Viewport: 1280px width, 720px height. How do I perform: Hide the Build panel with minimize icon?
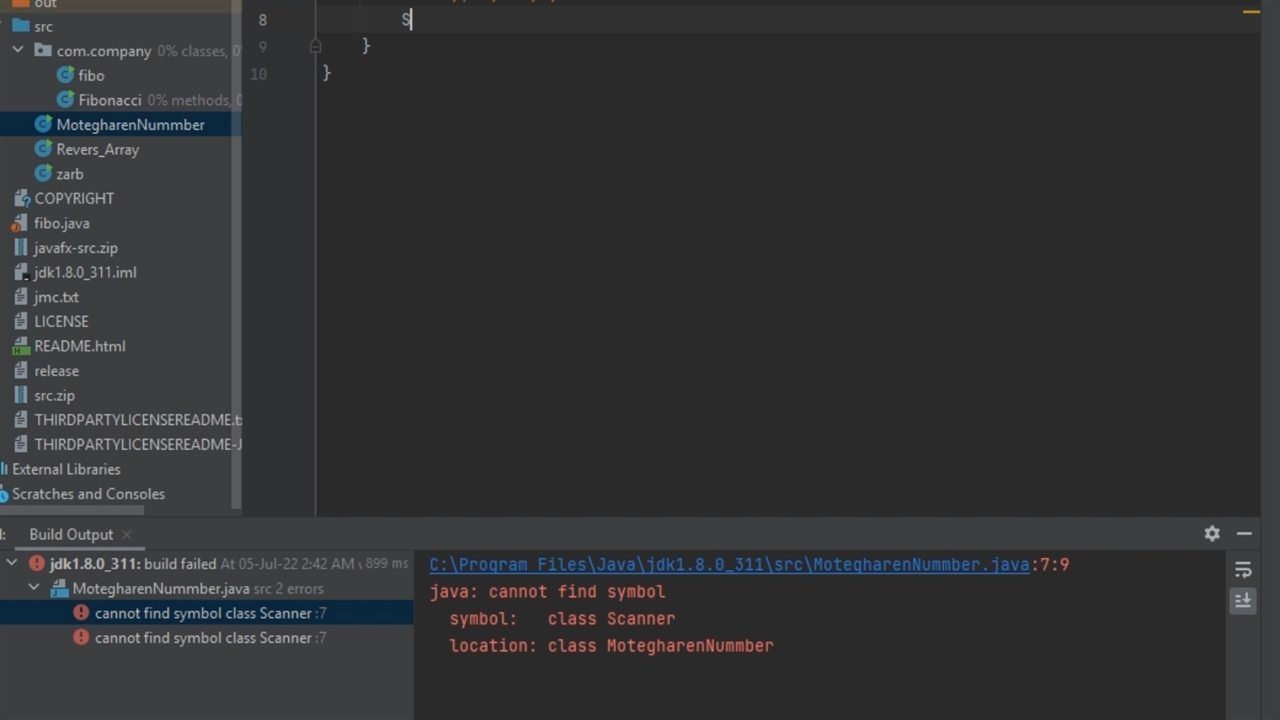[1244, 534]
